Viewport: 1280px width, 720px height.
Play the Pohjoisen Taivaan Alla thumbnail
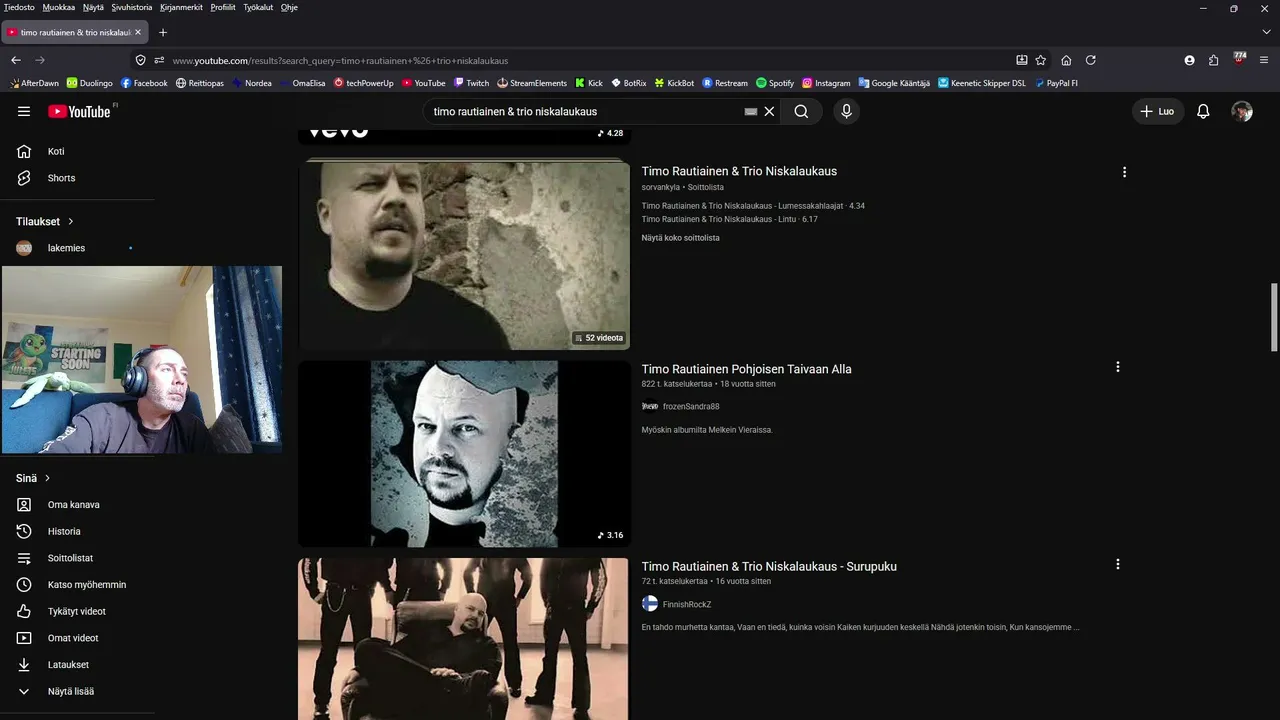(x=464, y=454)
